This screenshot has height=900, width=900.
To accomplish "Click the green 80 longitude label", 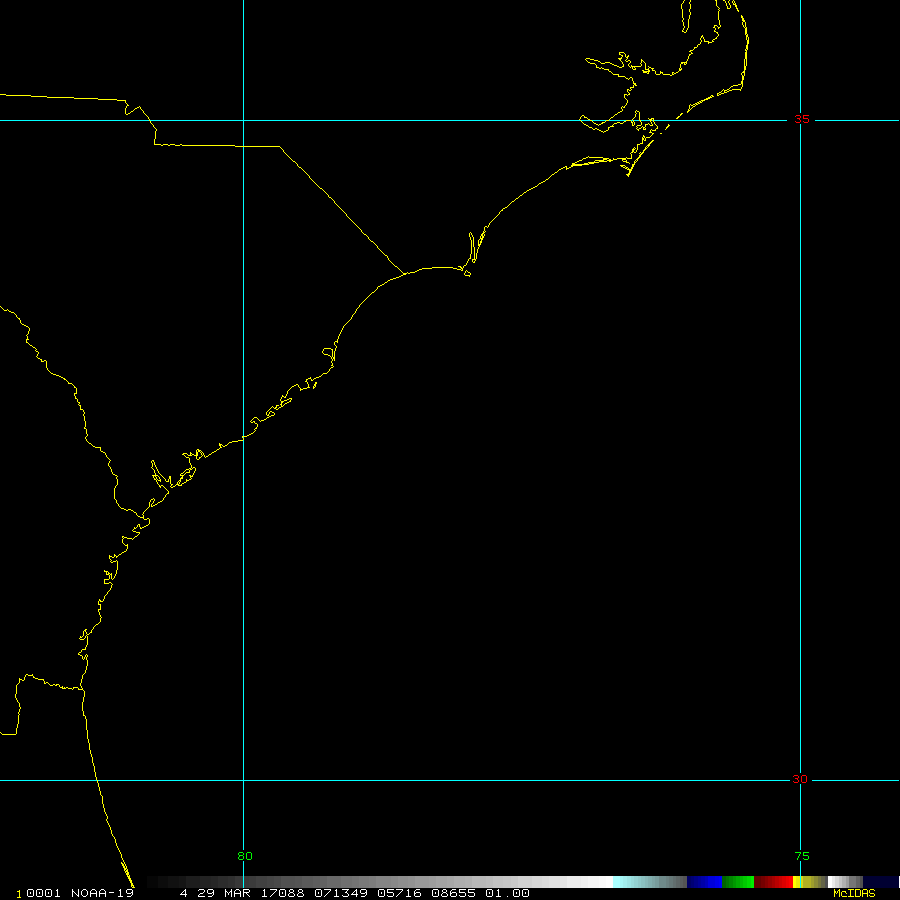I will [245, 856].
